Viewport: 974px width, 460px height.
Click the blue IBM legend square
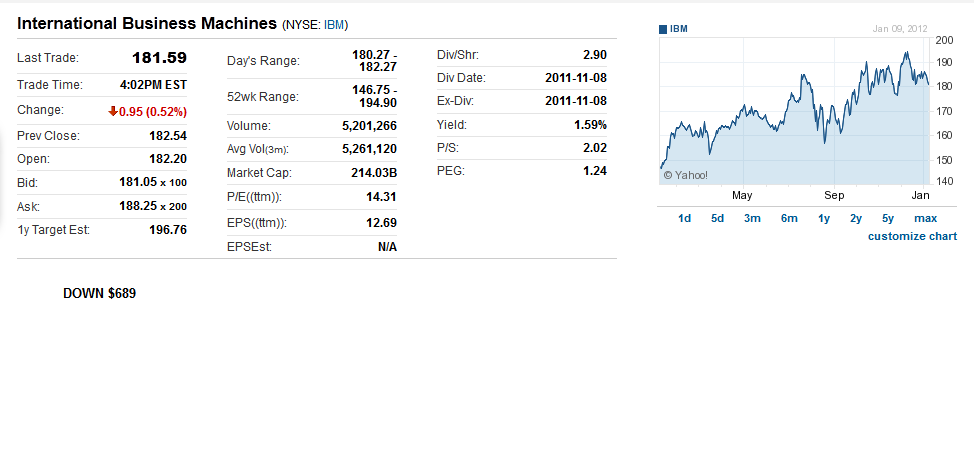click(663, 29)
